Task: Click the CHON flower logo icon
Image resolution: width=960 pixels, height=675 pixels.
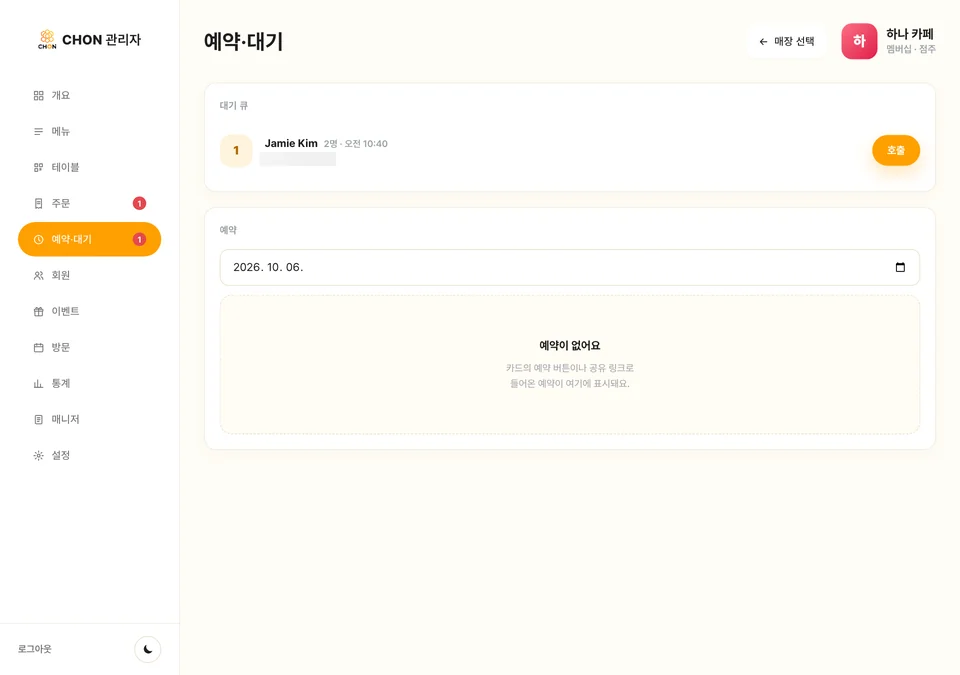Action: (47, 39)
